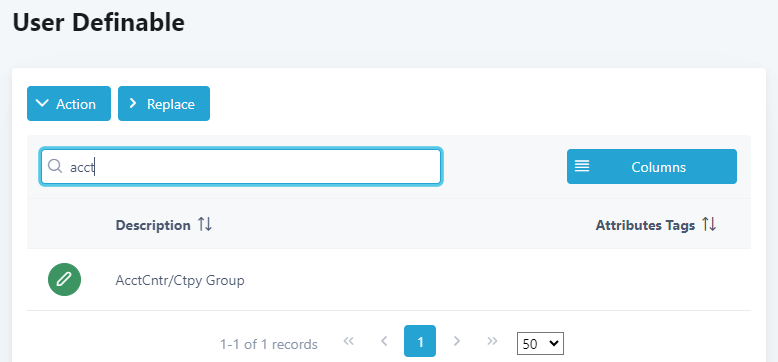Click the 1-1 of 1 records text
778x362 pixels.
(269, 344)
